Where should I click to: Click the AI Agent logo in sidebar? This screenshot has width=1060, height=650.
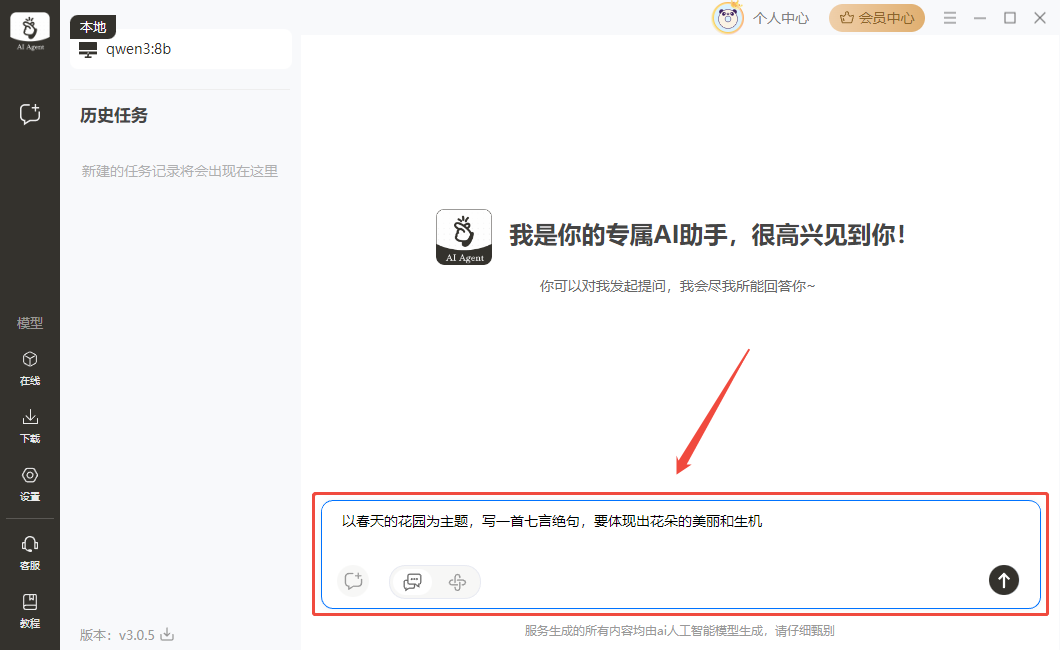(30, 32)
